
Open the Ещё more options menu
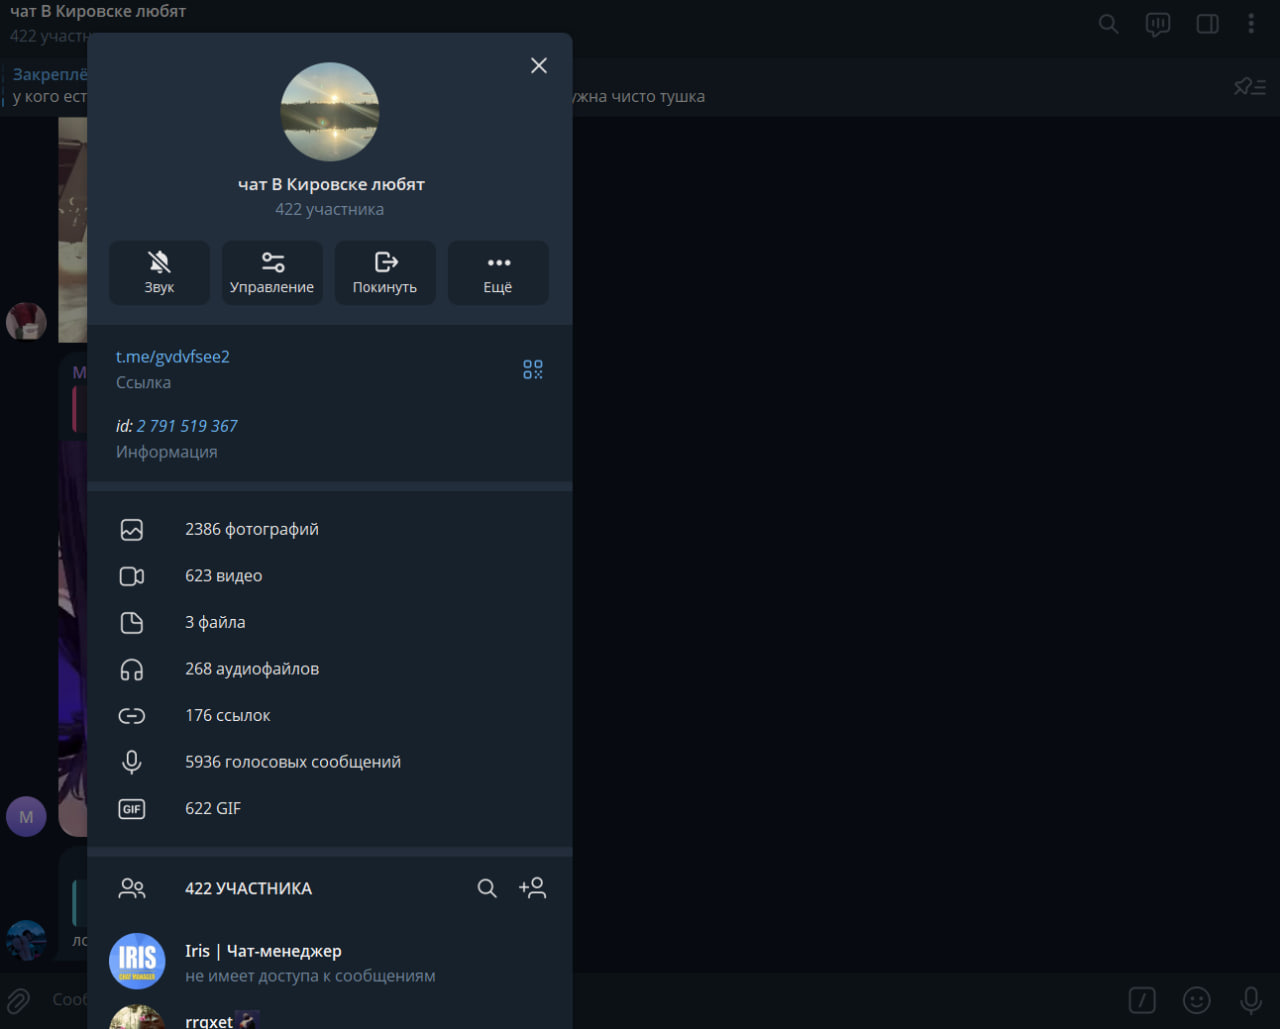click(498, 272)
